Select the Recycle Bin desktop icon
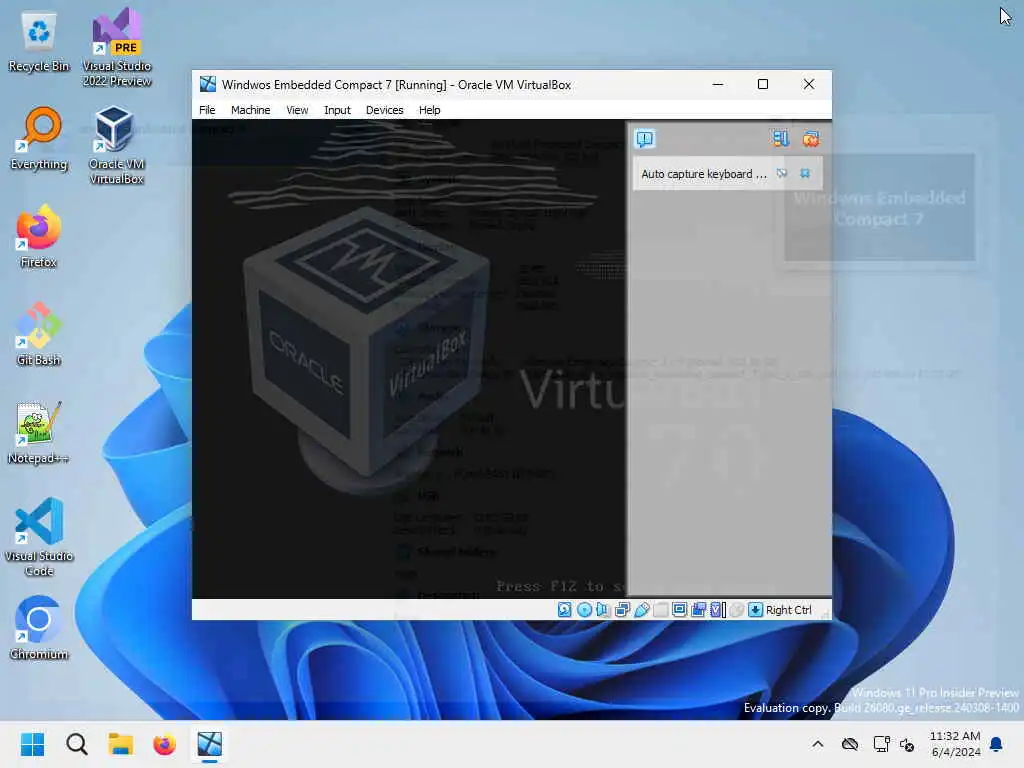The width and height of the screenshot is (1024, 768). coord(39,42)
